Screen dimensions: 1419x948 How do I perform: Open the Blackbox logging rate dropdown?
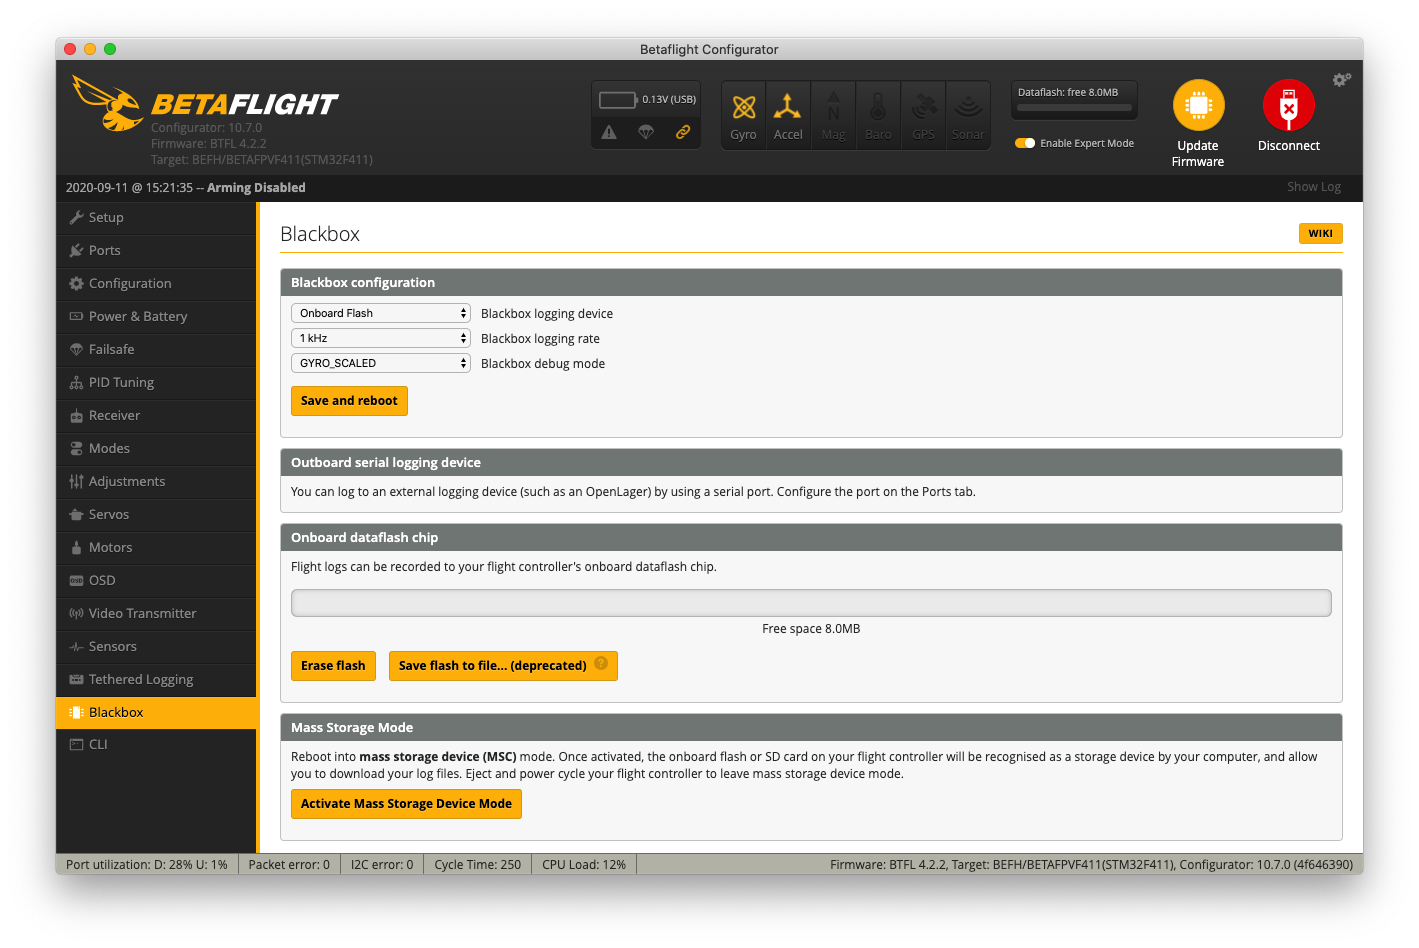point(381,338)
